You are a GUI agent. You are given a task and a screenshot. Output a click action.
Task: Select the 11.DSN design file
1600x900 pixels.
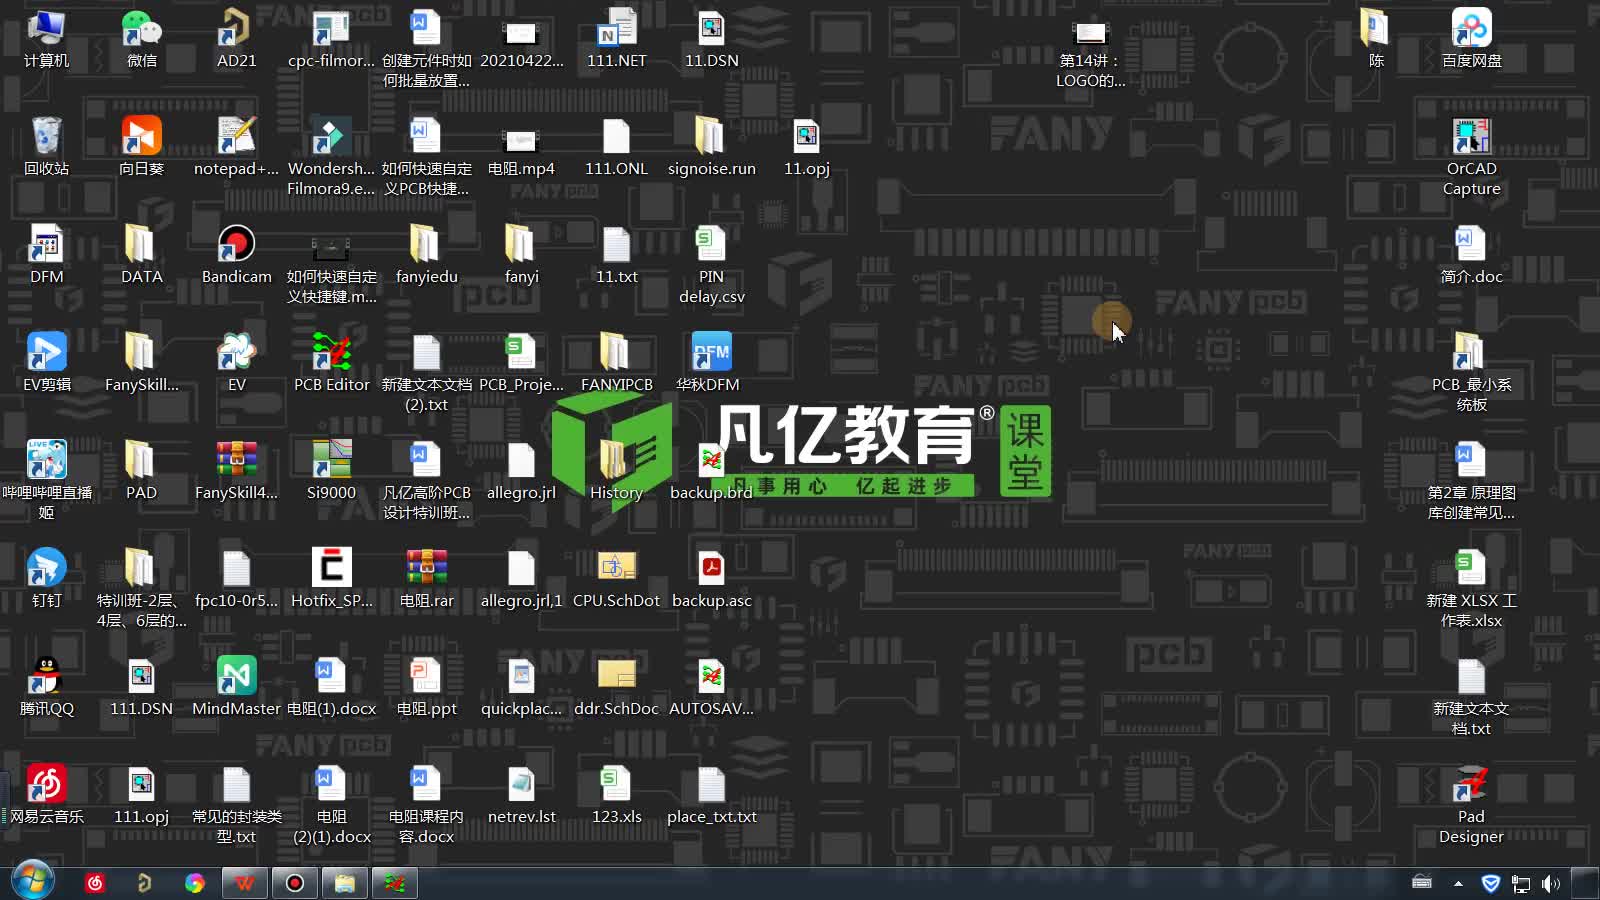click(x=711, y=40)
